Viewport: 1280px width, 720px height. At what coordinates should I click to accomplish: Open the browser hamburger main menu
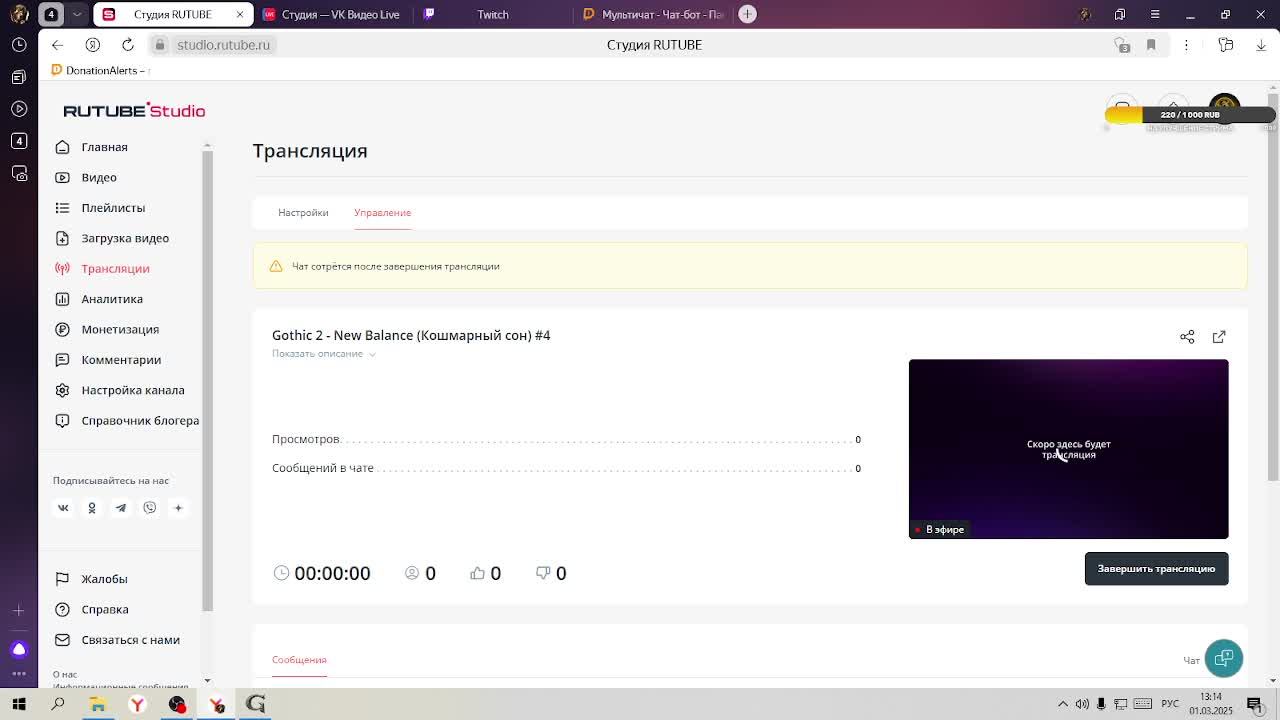click(x=1155, y=14)
